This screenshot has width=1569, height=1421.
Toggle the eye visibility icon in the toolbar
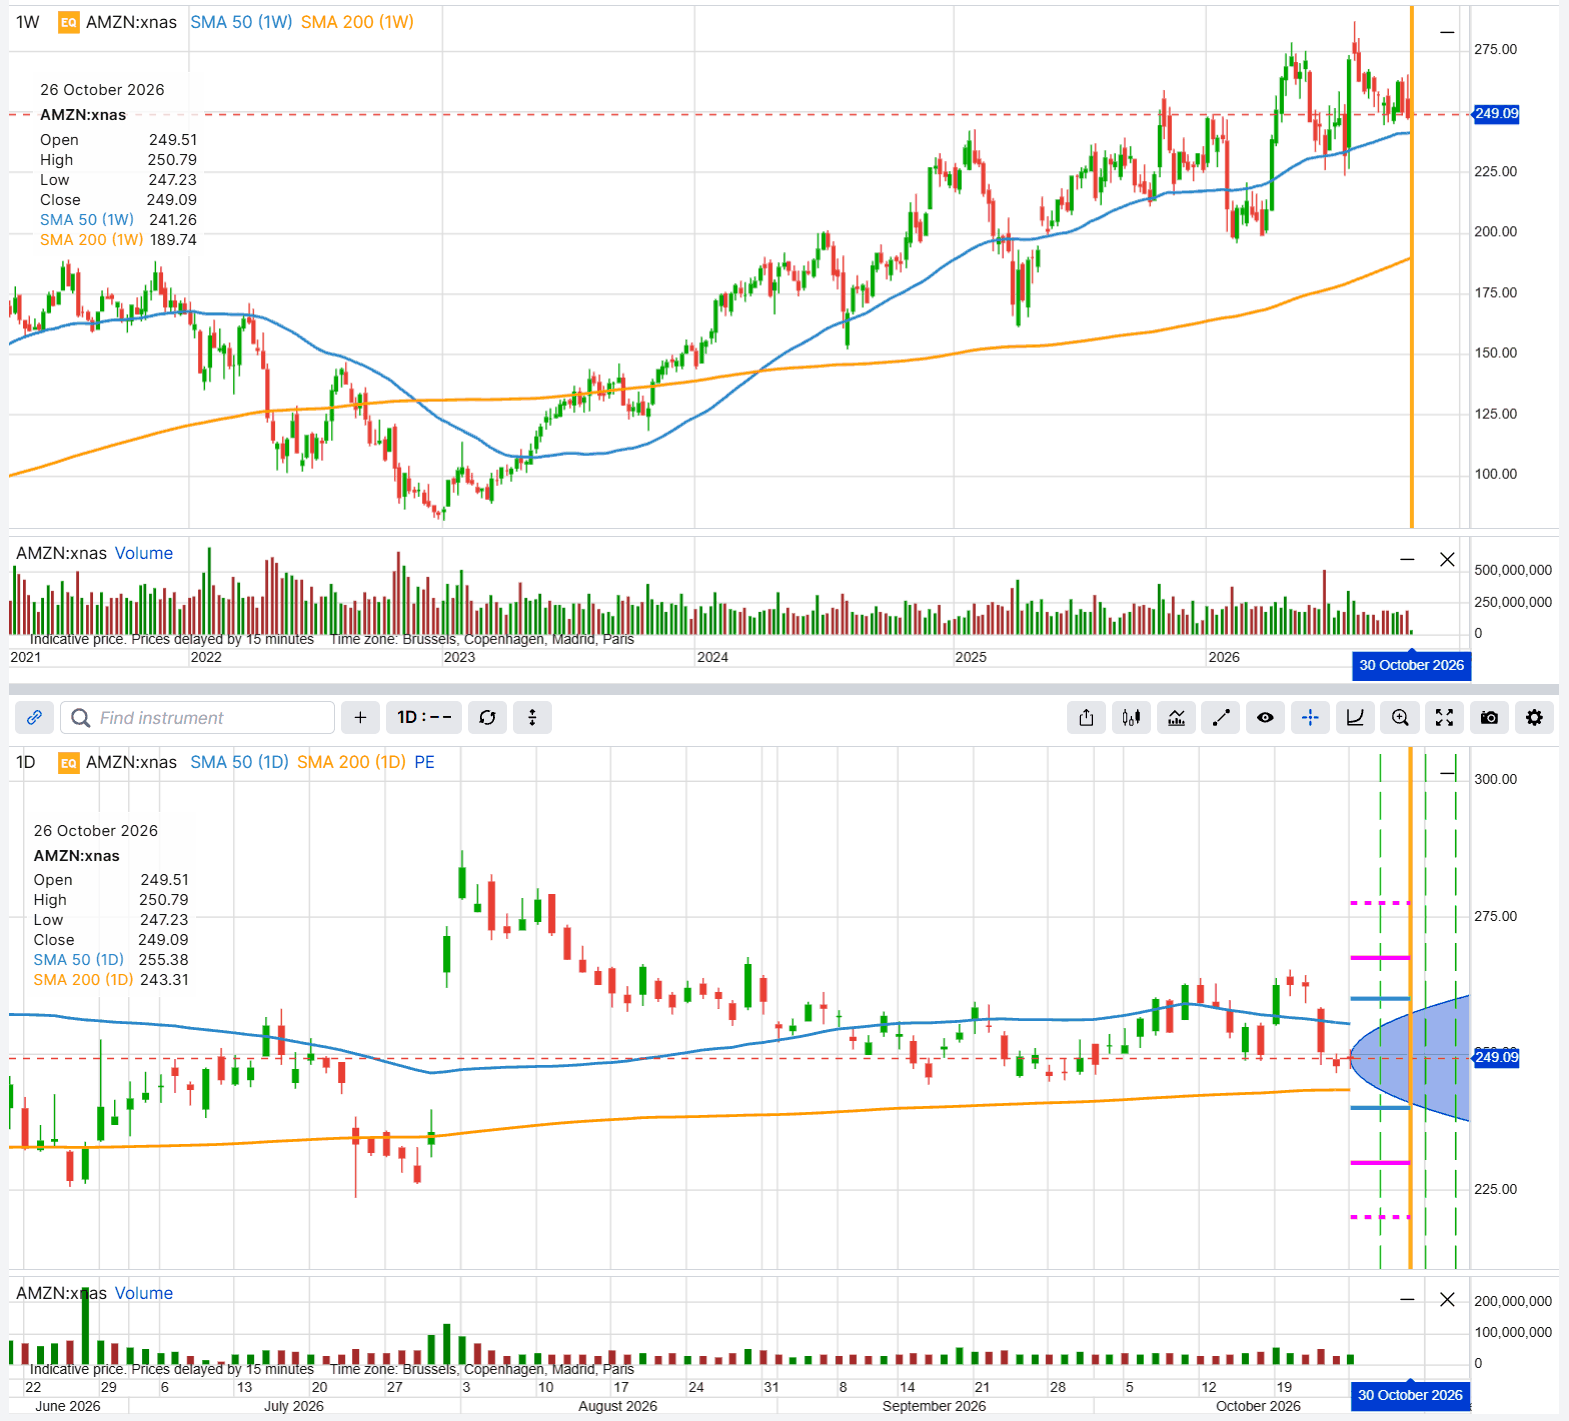1265,718
